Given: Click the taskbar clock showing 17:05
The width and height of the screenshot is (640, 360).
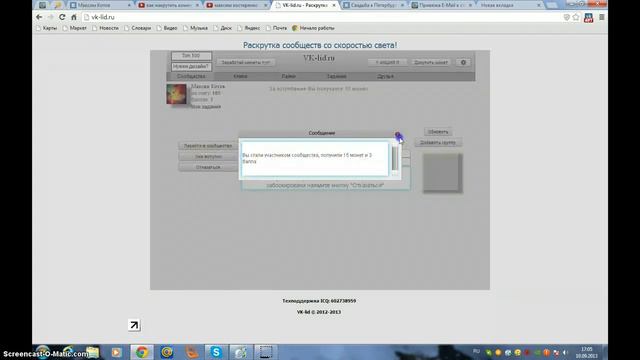Looking at the screenshot, I should point(587,352).
